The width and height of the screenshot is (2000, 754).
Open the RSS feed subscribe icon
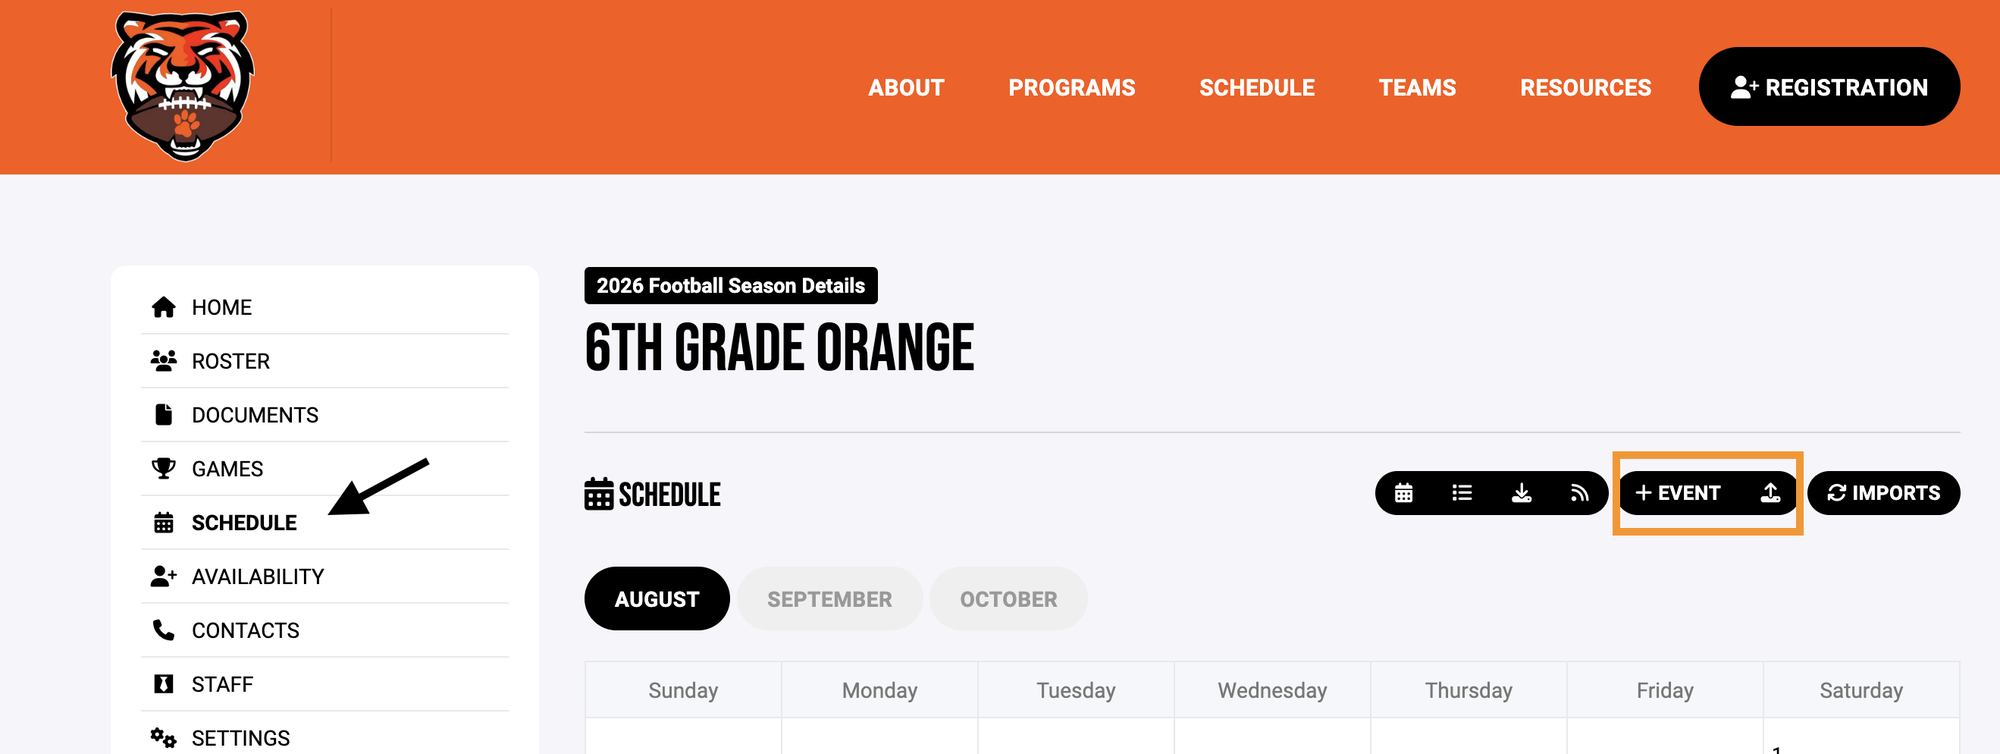1579,493
